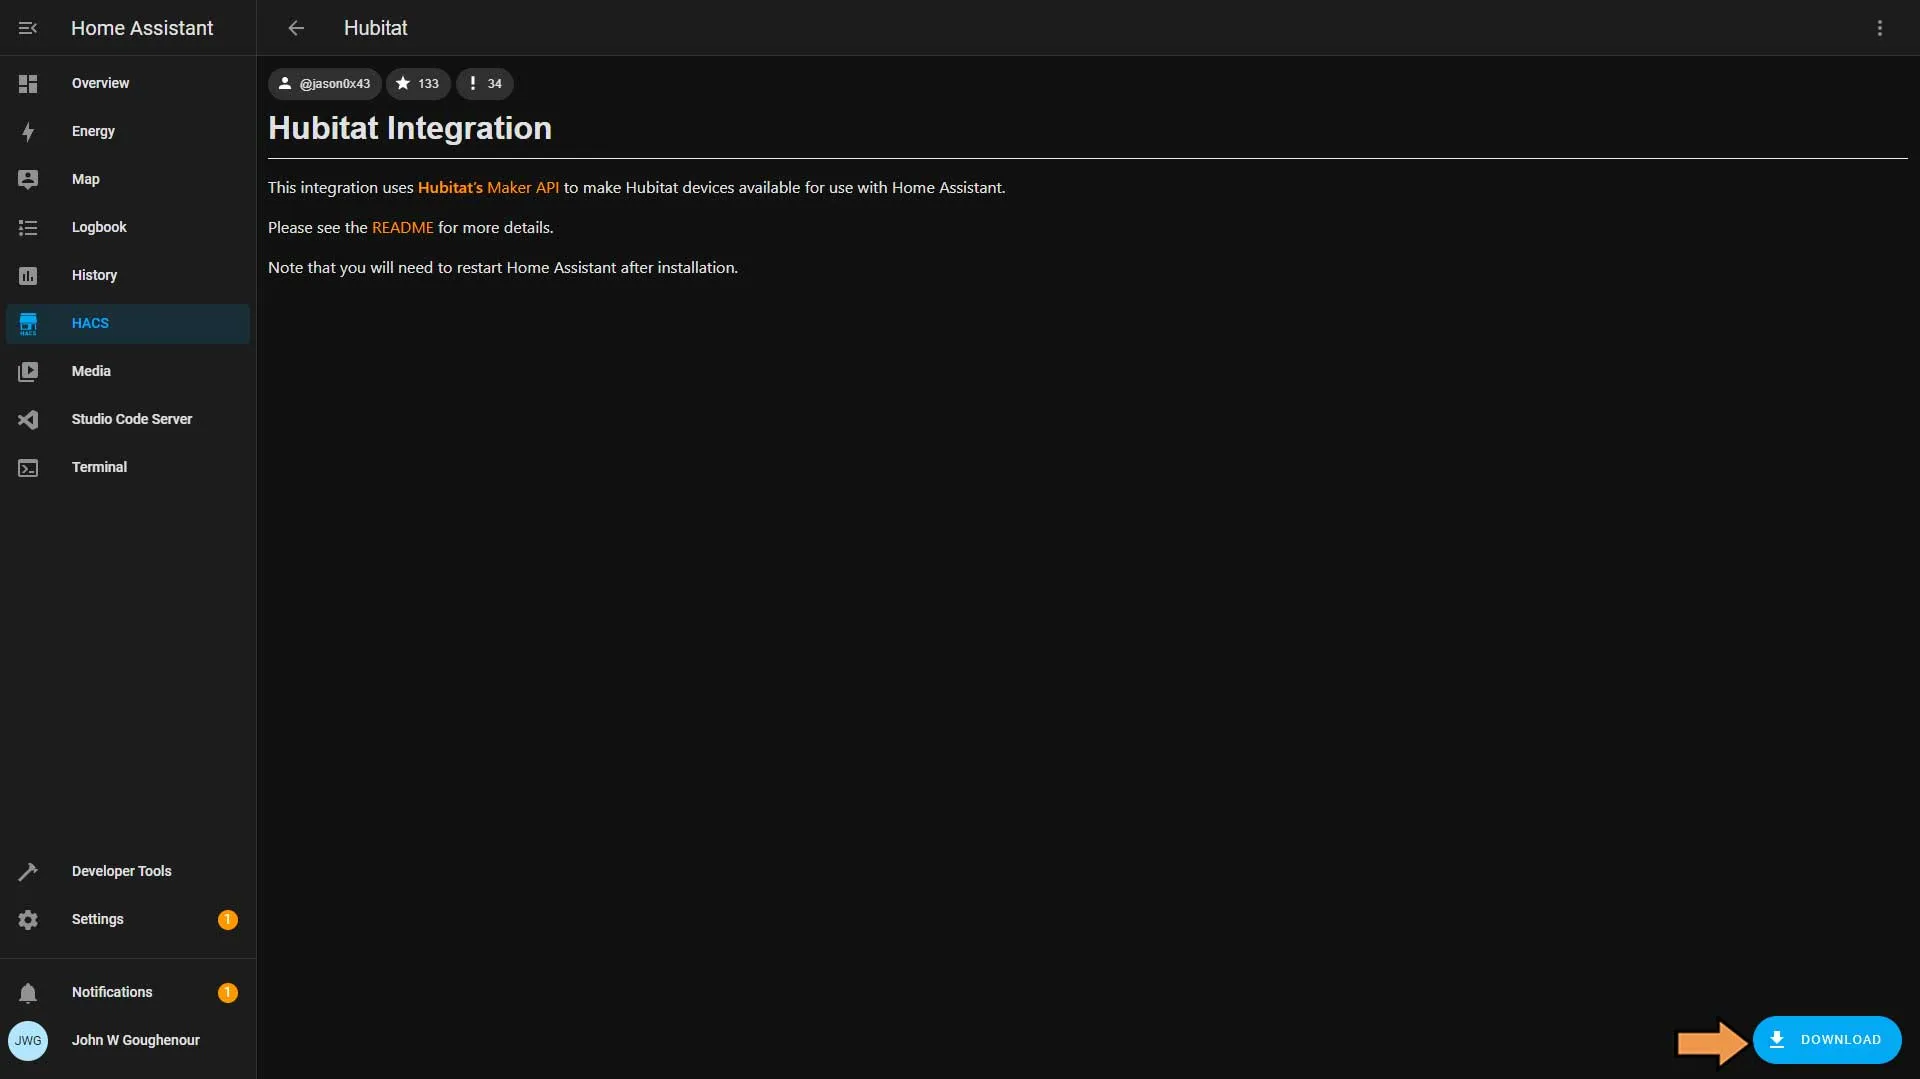This screenshot has width=1920, height=1079.
Task: Click the 34 issues chip
Action: pyautogui.click(x=485, y=84)
